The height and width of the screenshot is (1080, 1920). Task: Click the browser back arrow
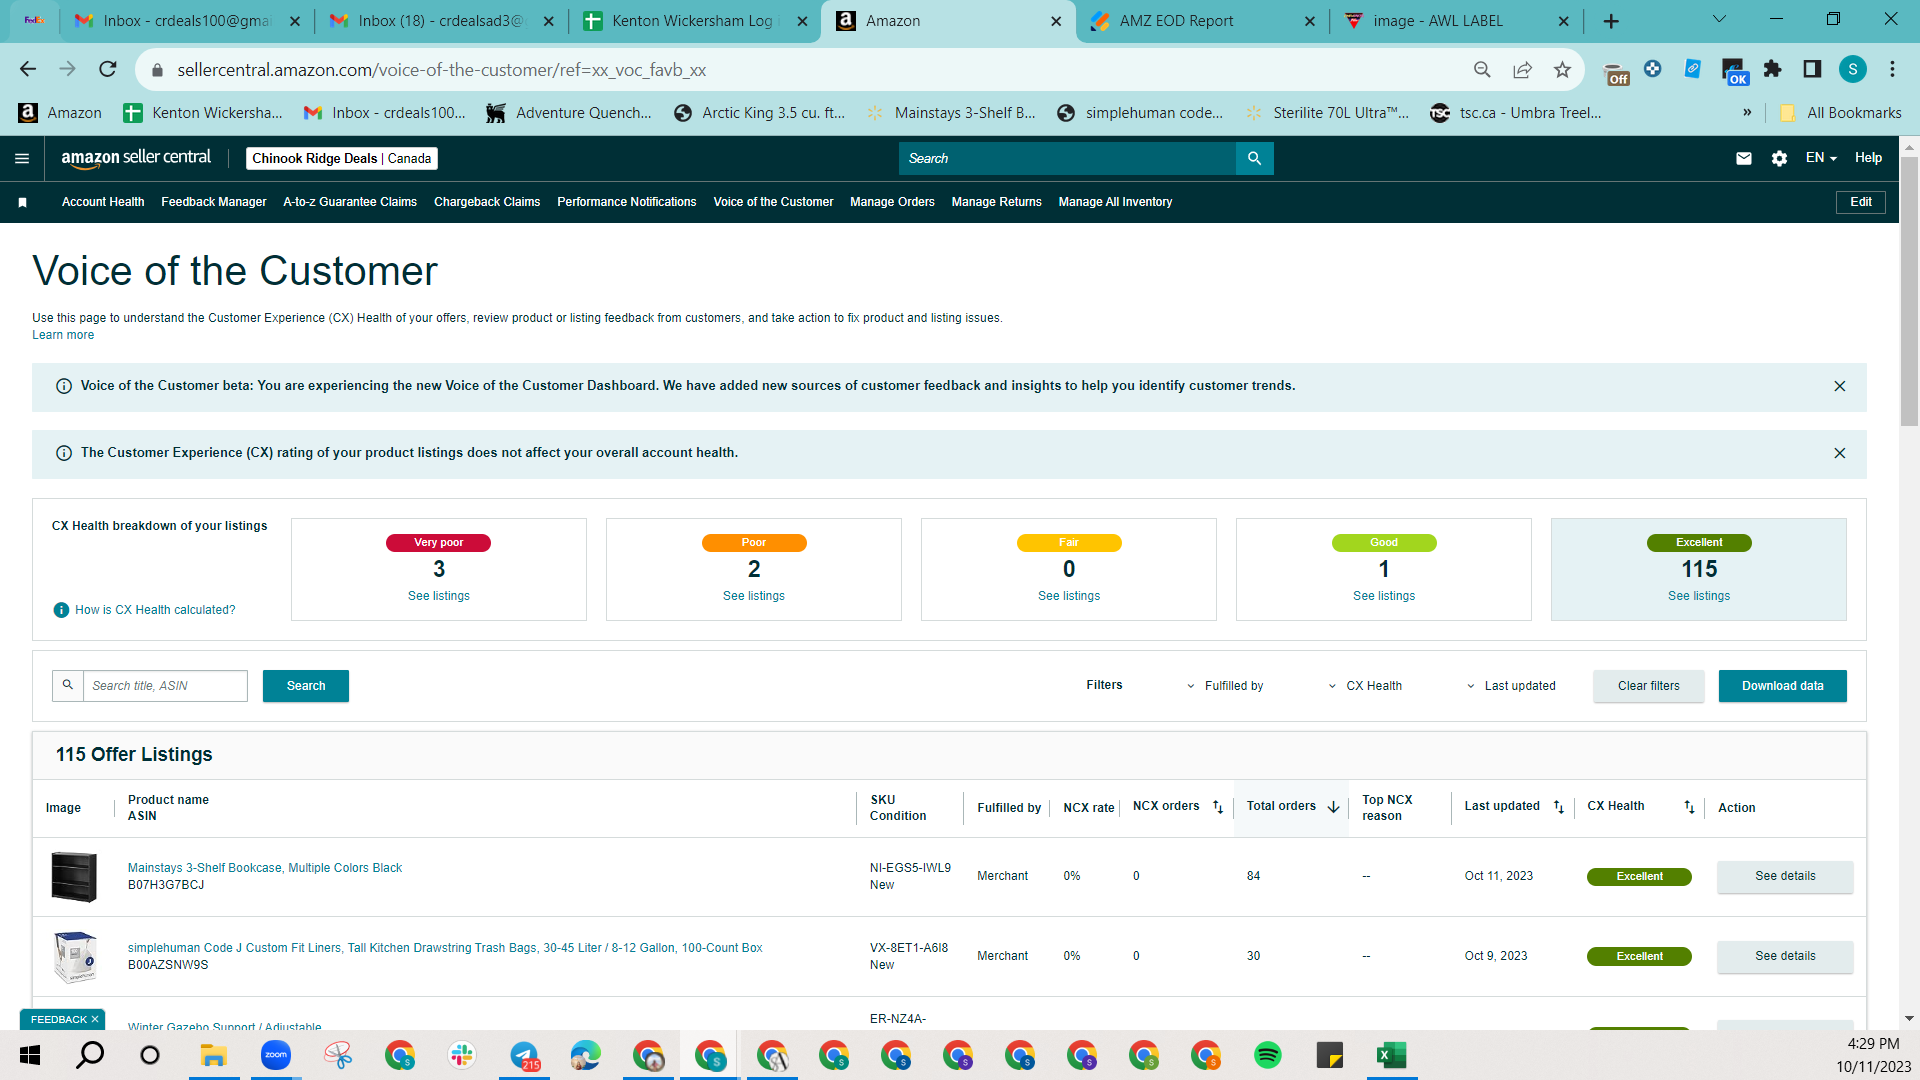28,69
